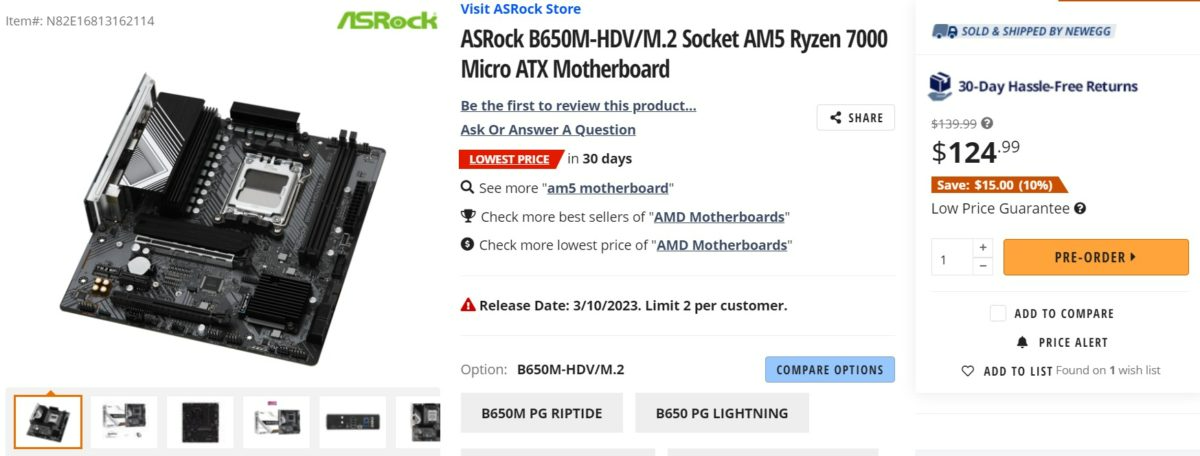1200x456 pixels.
Task: Select the second product thumbnail image
Action: click(x=124, y=422)
